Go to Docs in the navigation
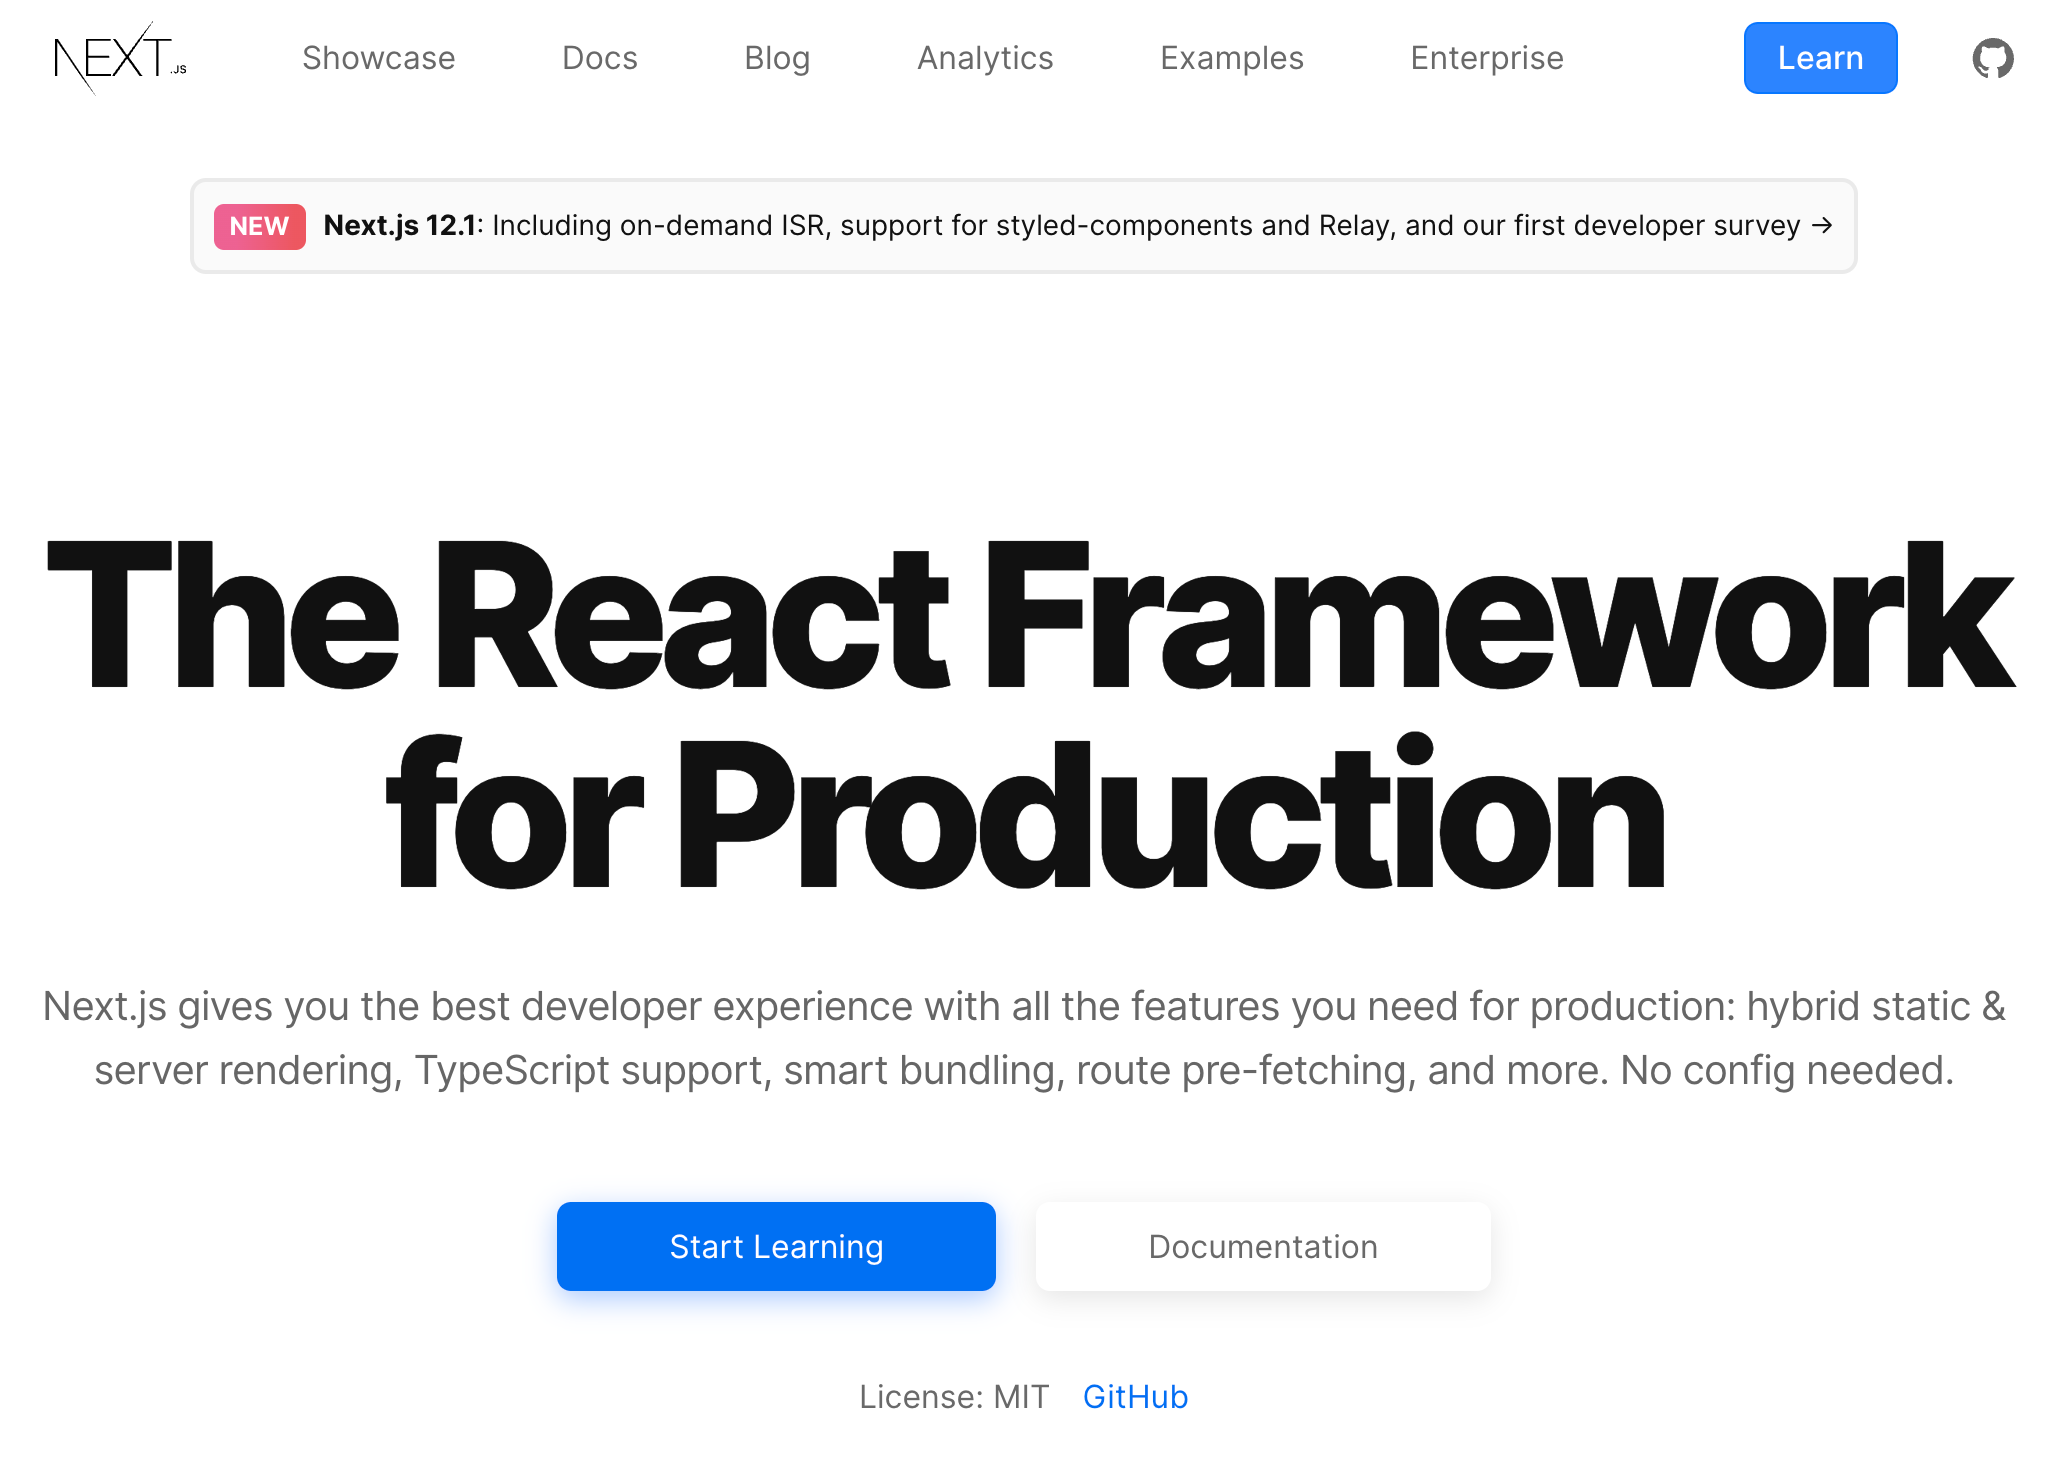 599,58
